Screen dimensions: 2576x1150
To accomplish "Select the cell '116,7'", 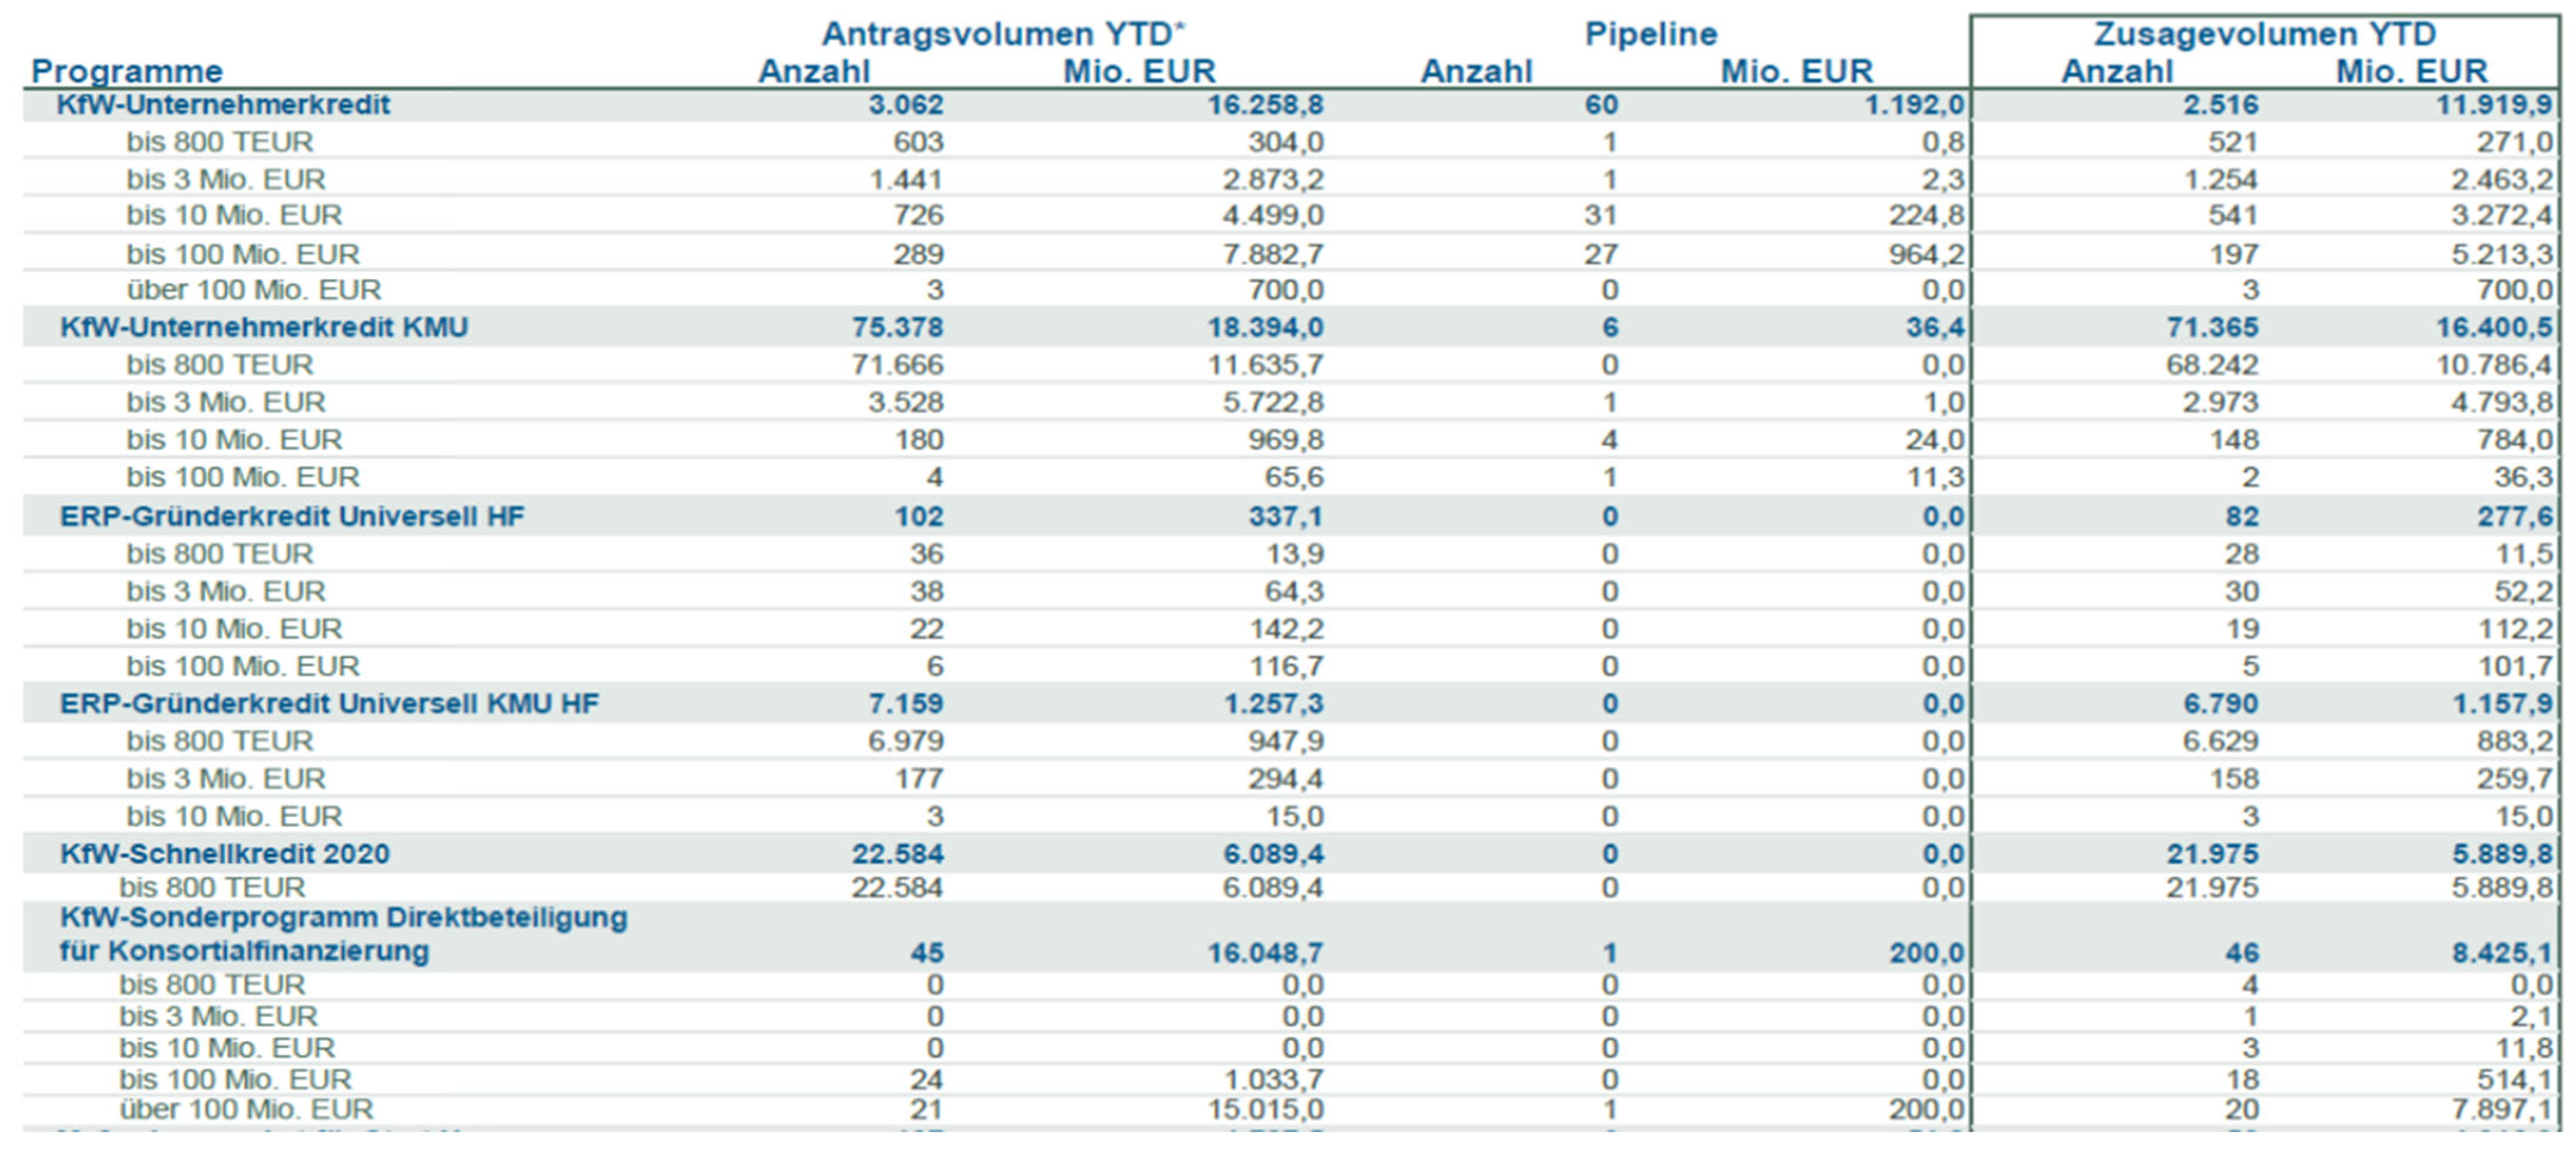I will [x=1286, y=666].
